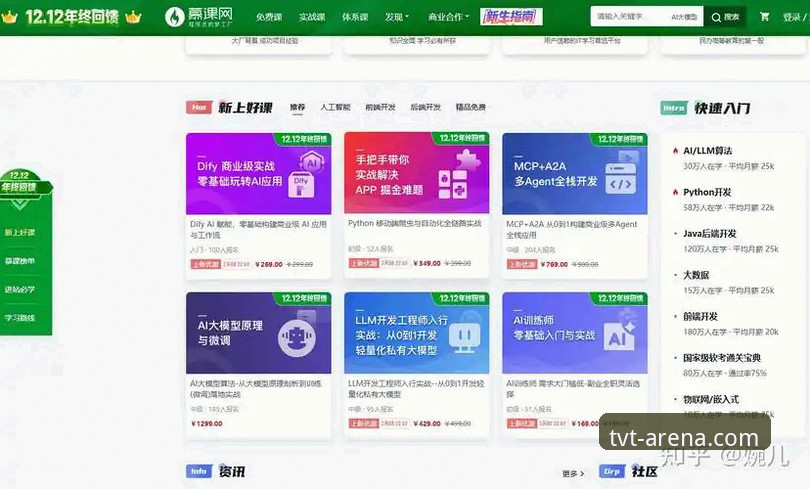Click the code window icon on MCP+A2A card
The height and width of the screenshot is (489, 810).
(x=620, y=179)
